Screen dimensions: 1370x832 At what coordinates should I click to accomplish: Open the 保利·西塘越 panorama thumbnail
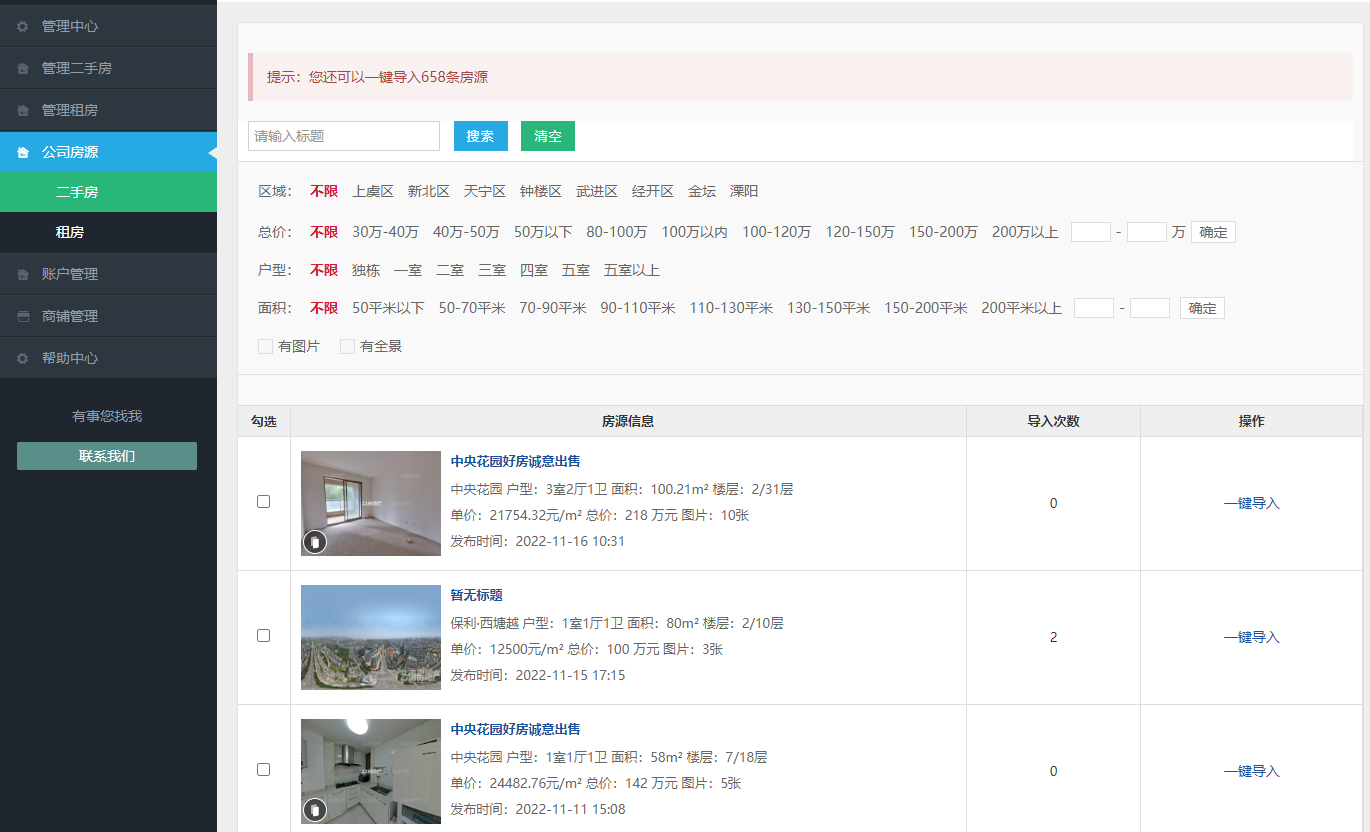point(370,637)
